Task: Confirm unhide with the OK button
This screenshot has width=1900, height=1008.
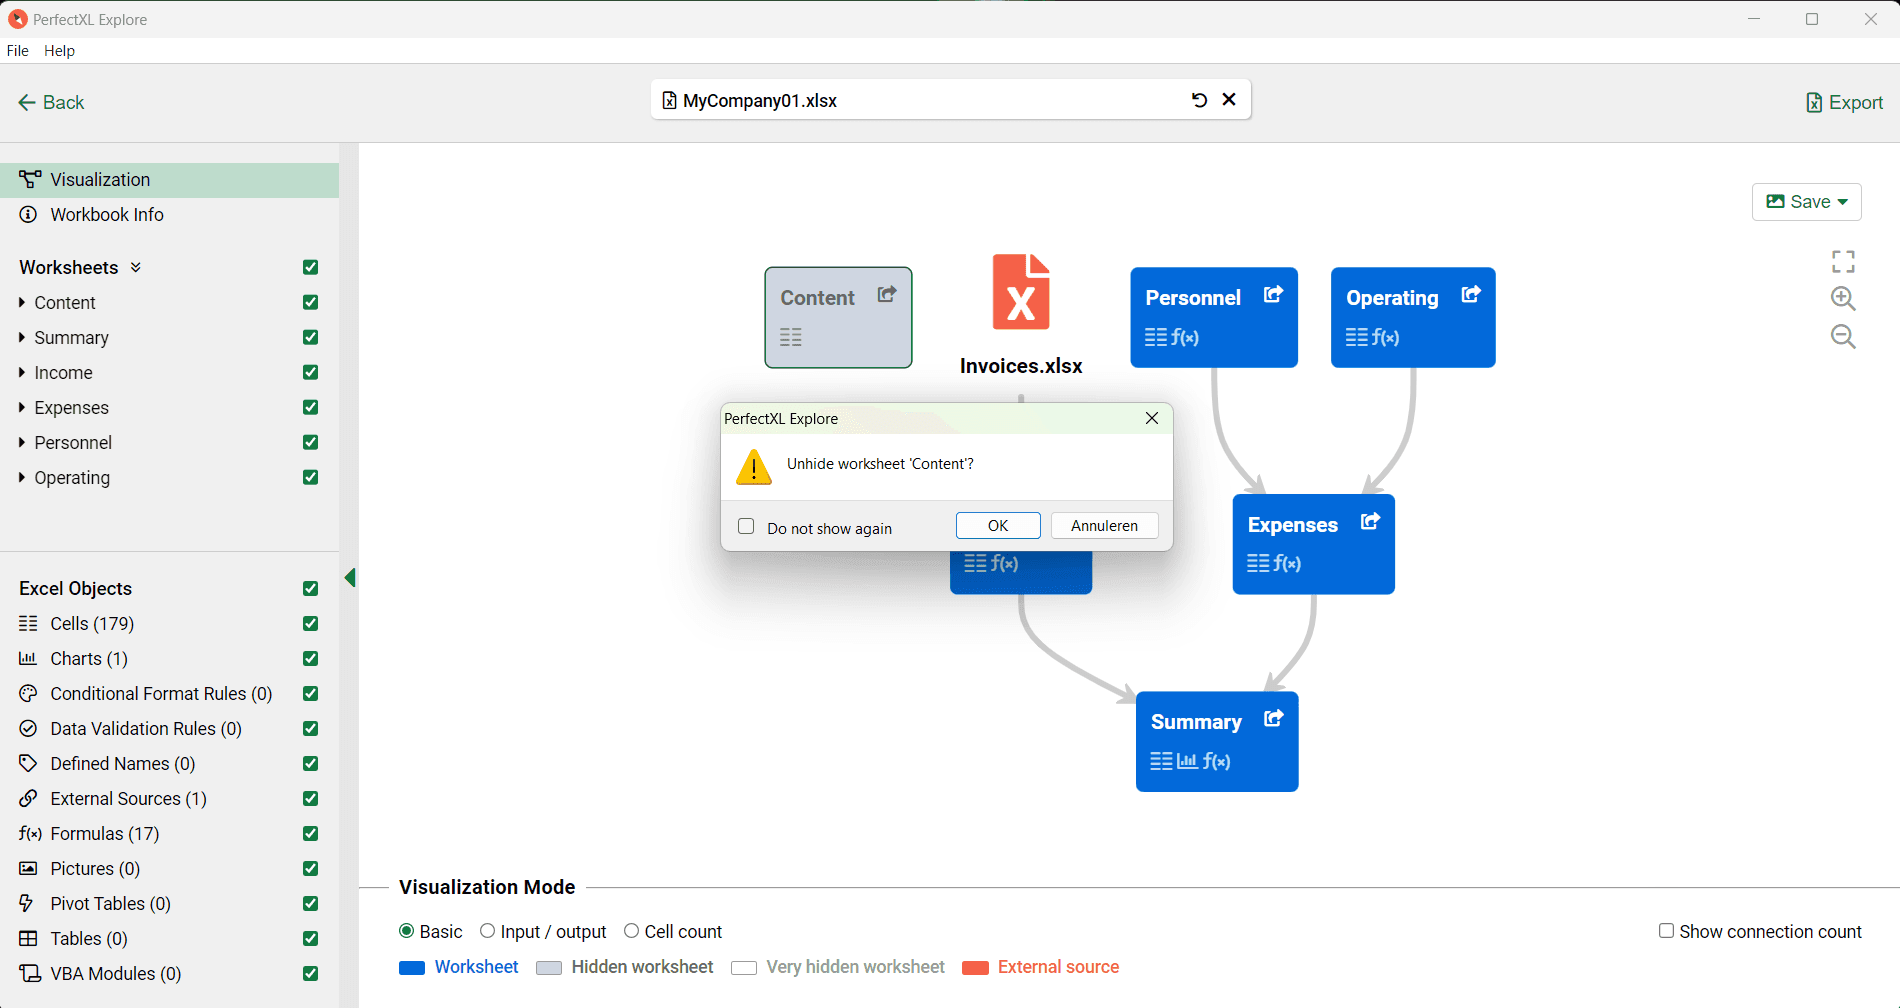Action: coord(997,526)
